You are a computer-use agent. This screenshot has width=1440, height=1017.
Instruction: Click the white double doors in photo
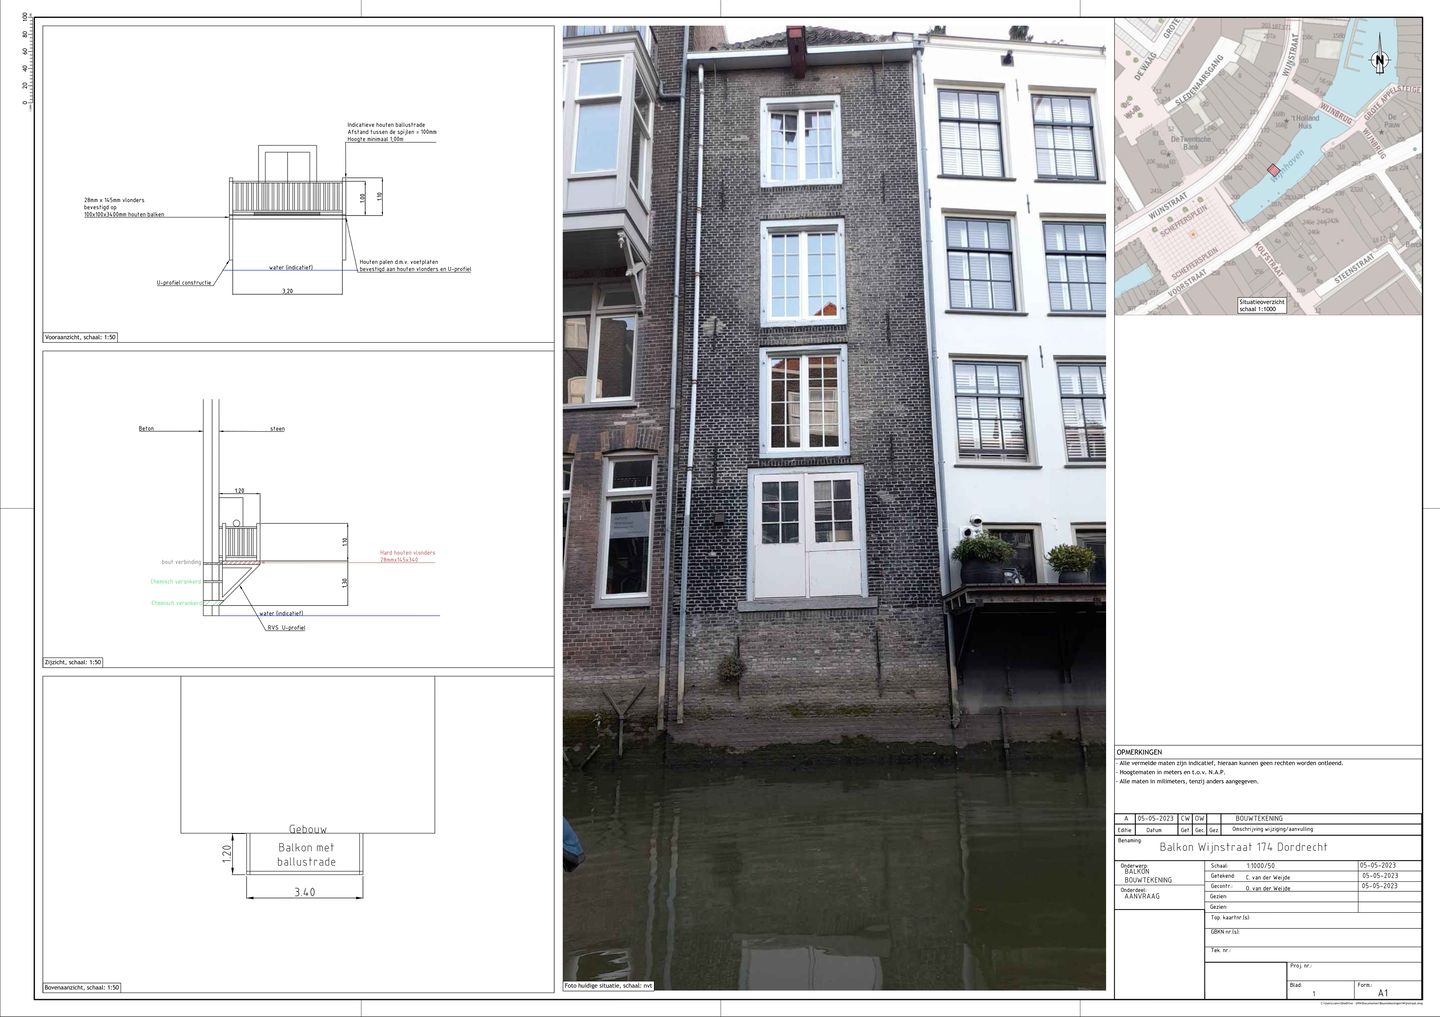pos(806,533)
